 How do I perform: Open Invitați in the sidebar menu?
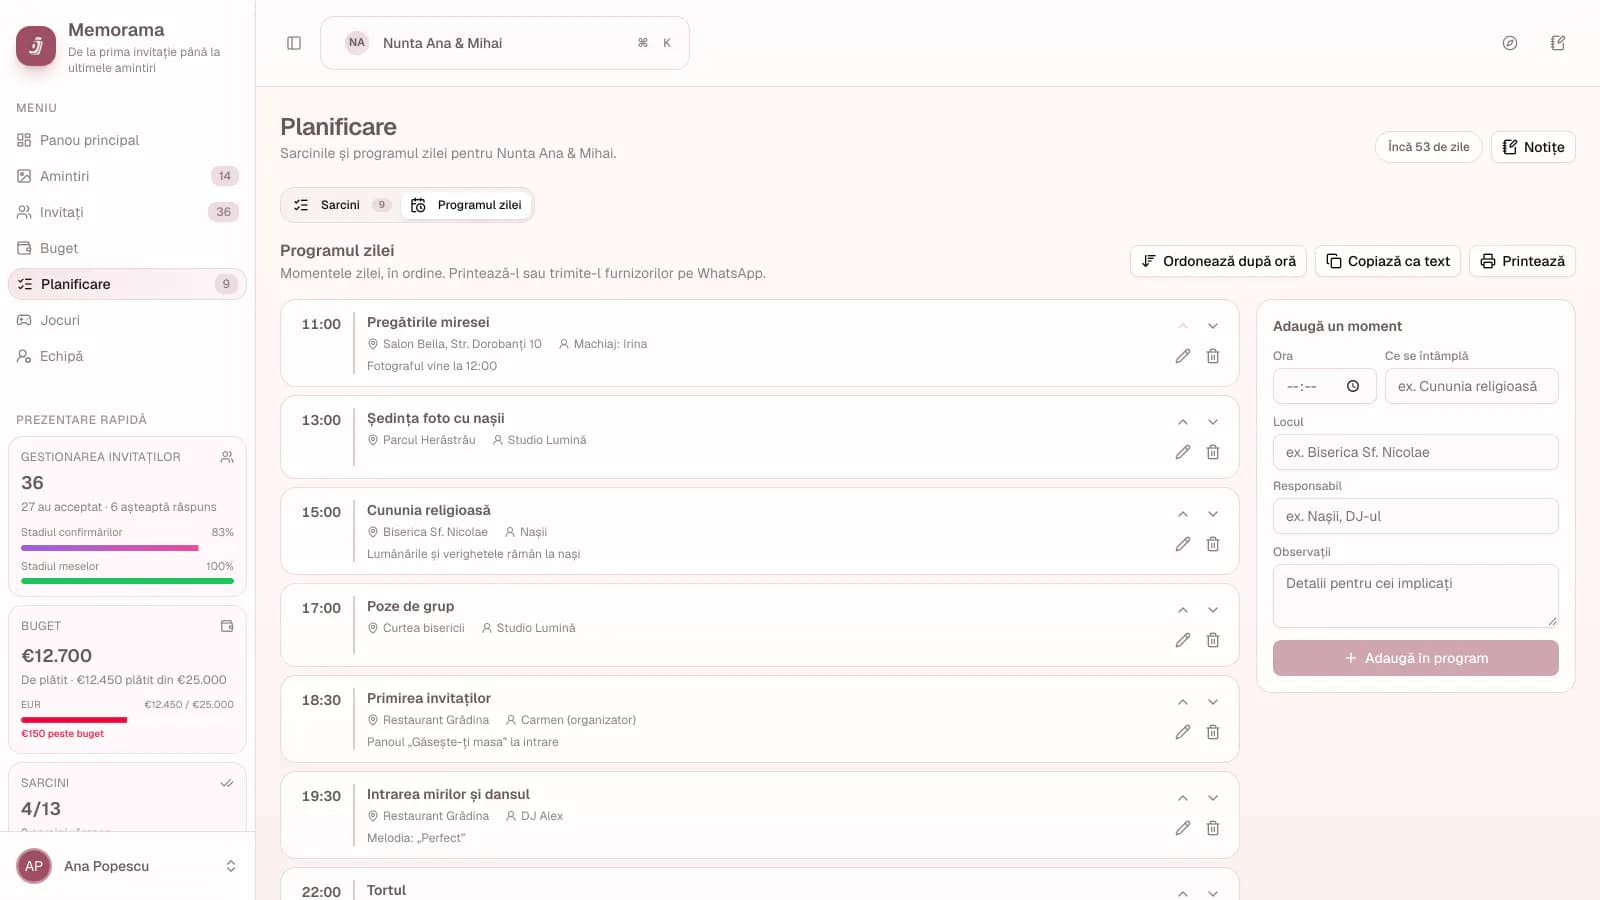coord(127,212)
